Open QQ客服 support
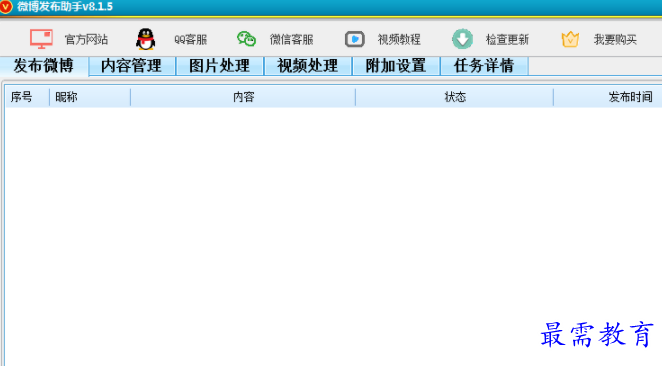 point(190,40)
